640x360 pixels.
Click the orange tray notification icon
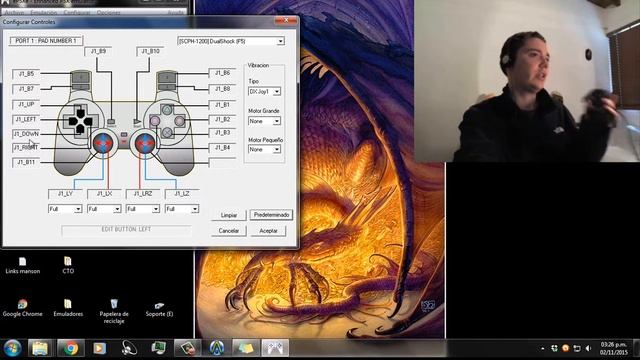565,348
